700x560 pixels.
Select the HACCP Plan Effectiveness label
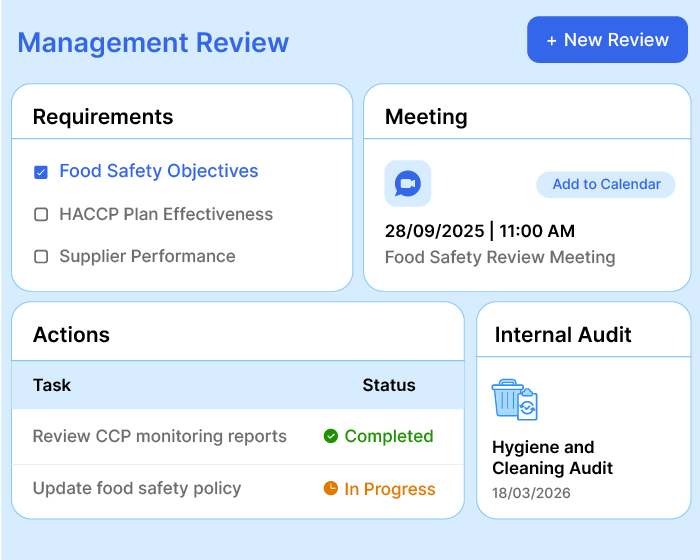pyautogui.click(x=166, y=214)
